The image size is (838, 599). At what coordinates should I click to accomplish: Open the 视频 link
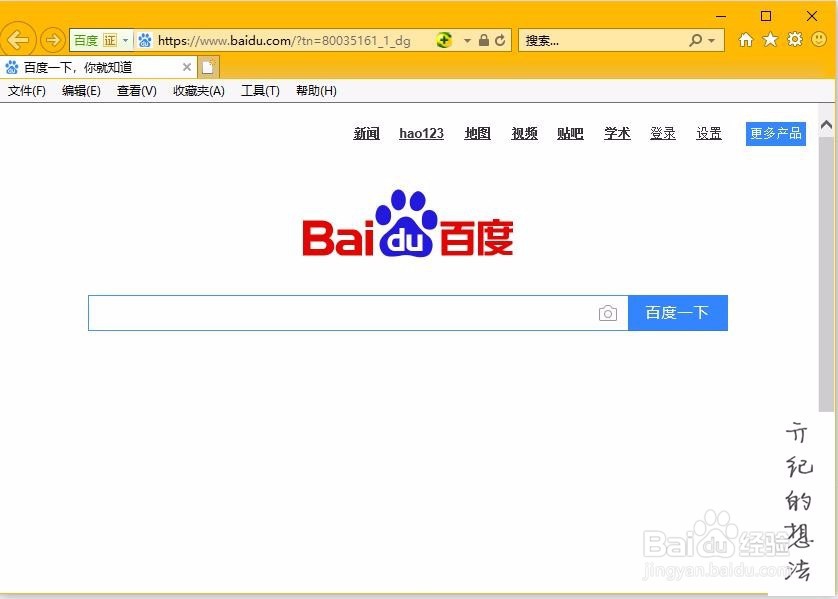pos(524,133)
